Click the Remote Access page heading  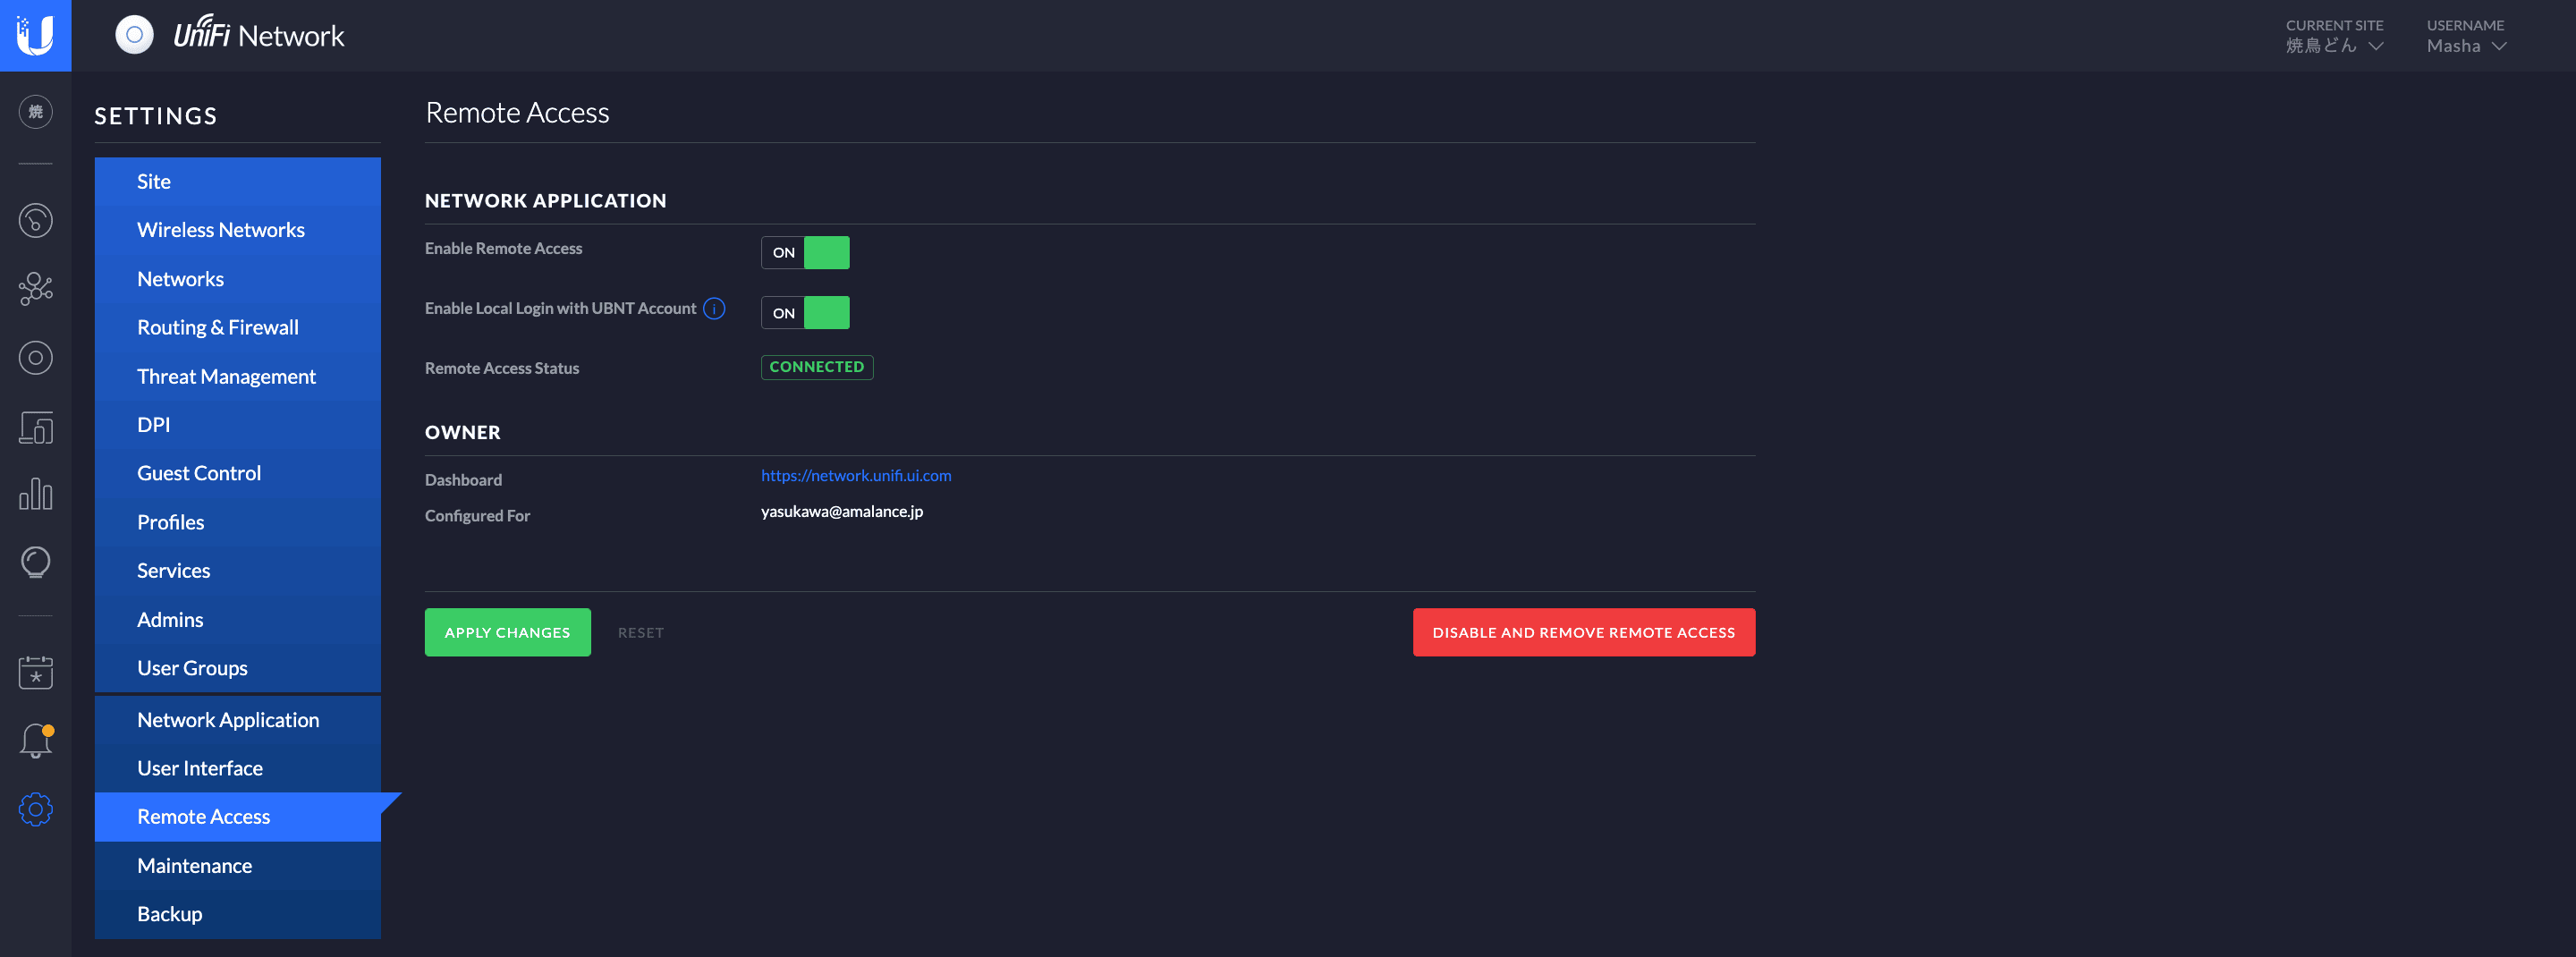click(x=517, y=113)
